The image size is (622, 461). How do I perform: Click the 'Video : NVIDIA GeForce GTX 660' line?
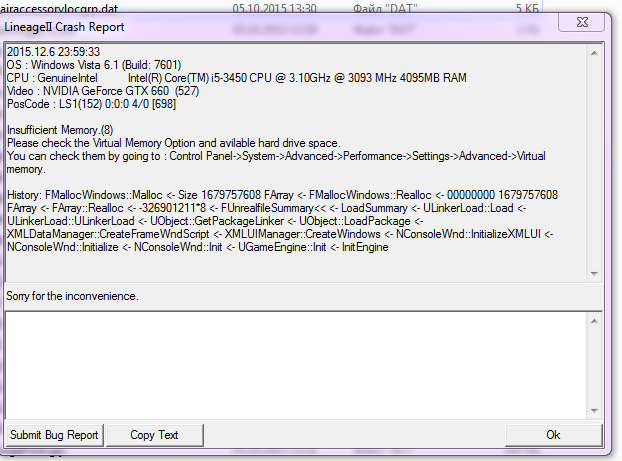point(103,91)
